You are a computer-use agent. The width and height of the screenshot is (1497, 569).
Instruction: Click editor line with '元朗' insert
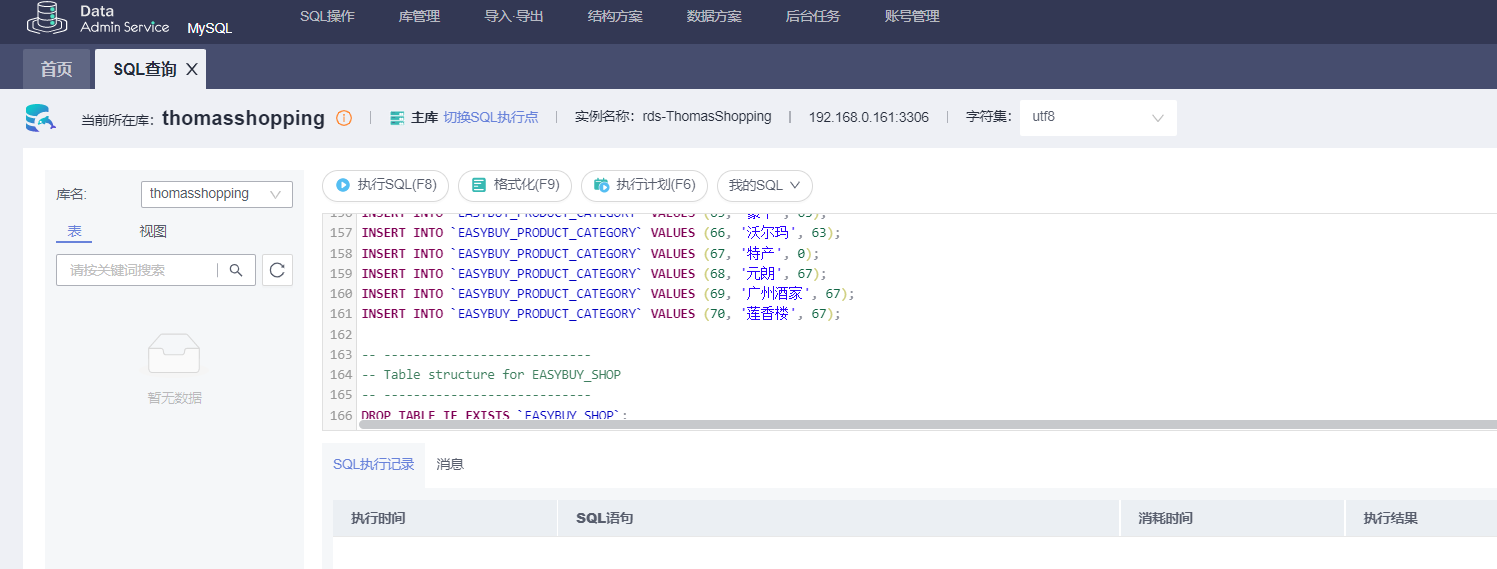tap(594, 273)
